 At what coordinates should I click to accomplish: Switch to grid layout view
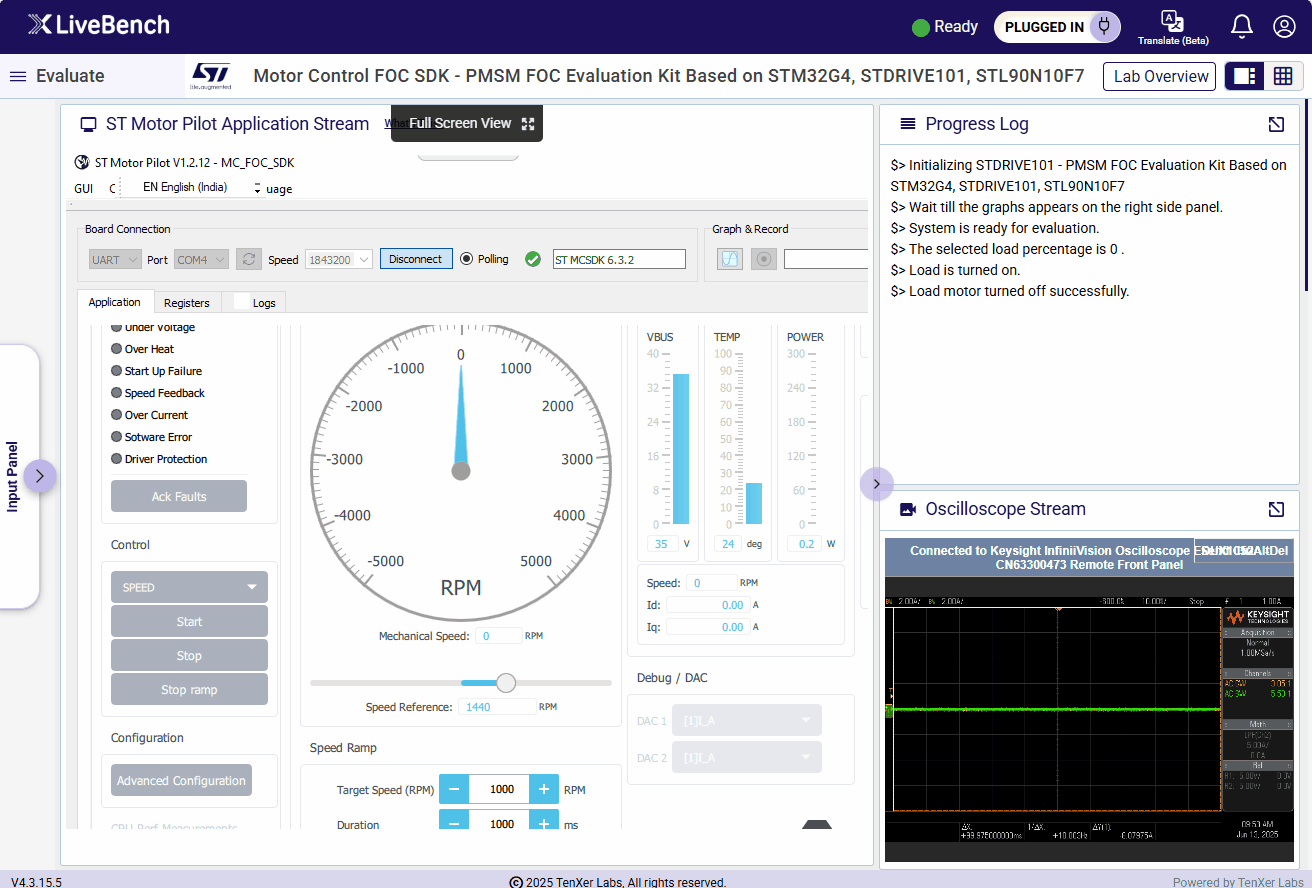1283,76
